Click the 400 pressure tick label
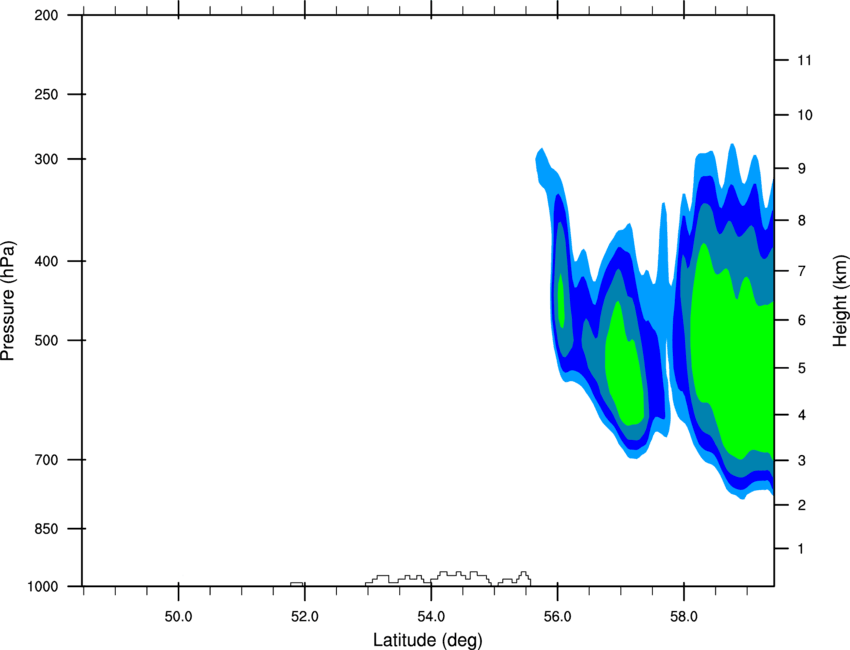Viewport: 850px width, 650px height. 46,261
